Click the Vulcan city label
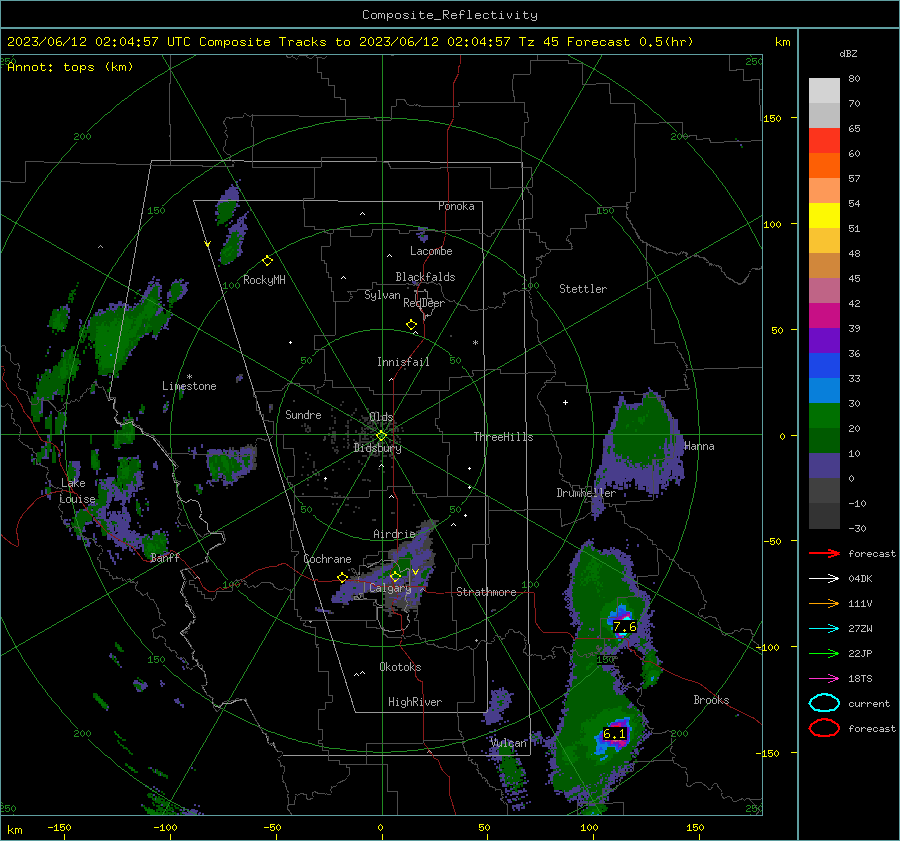This screenshot has width=900, height=841. click(x=509, y=743)
